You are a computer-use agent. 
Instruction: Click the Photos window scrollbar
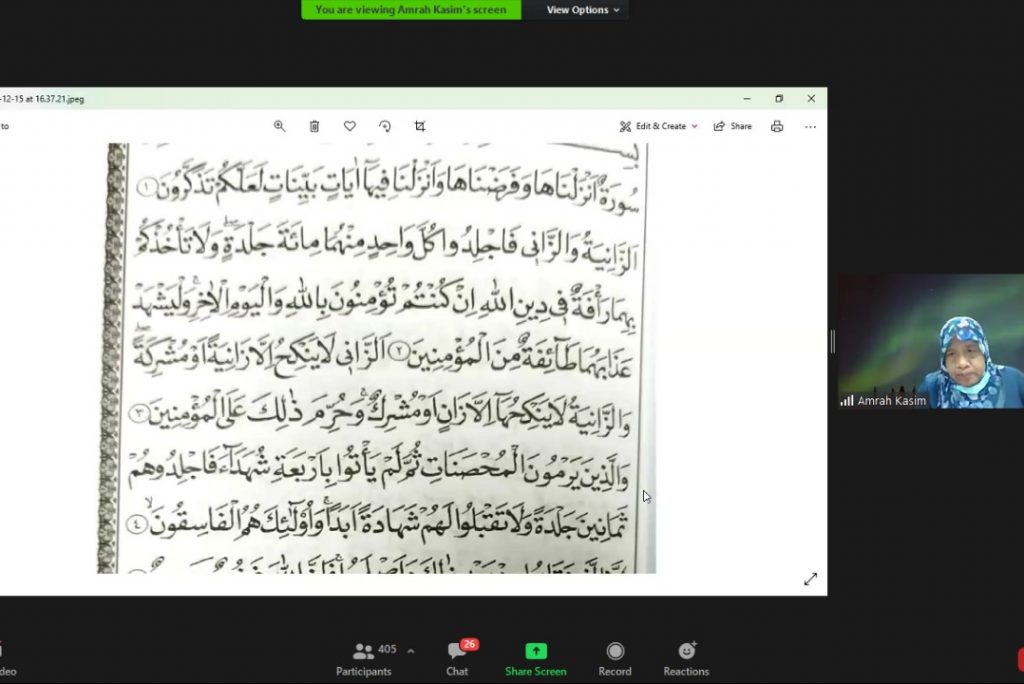pos(831,341)
